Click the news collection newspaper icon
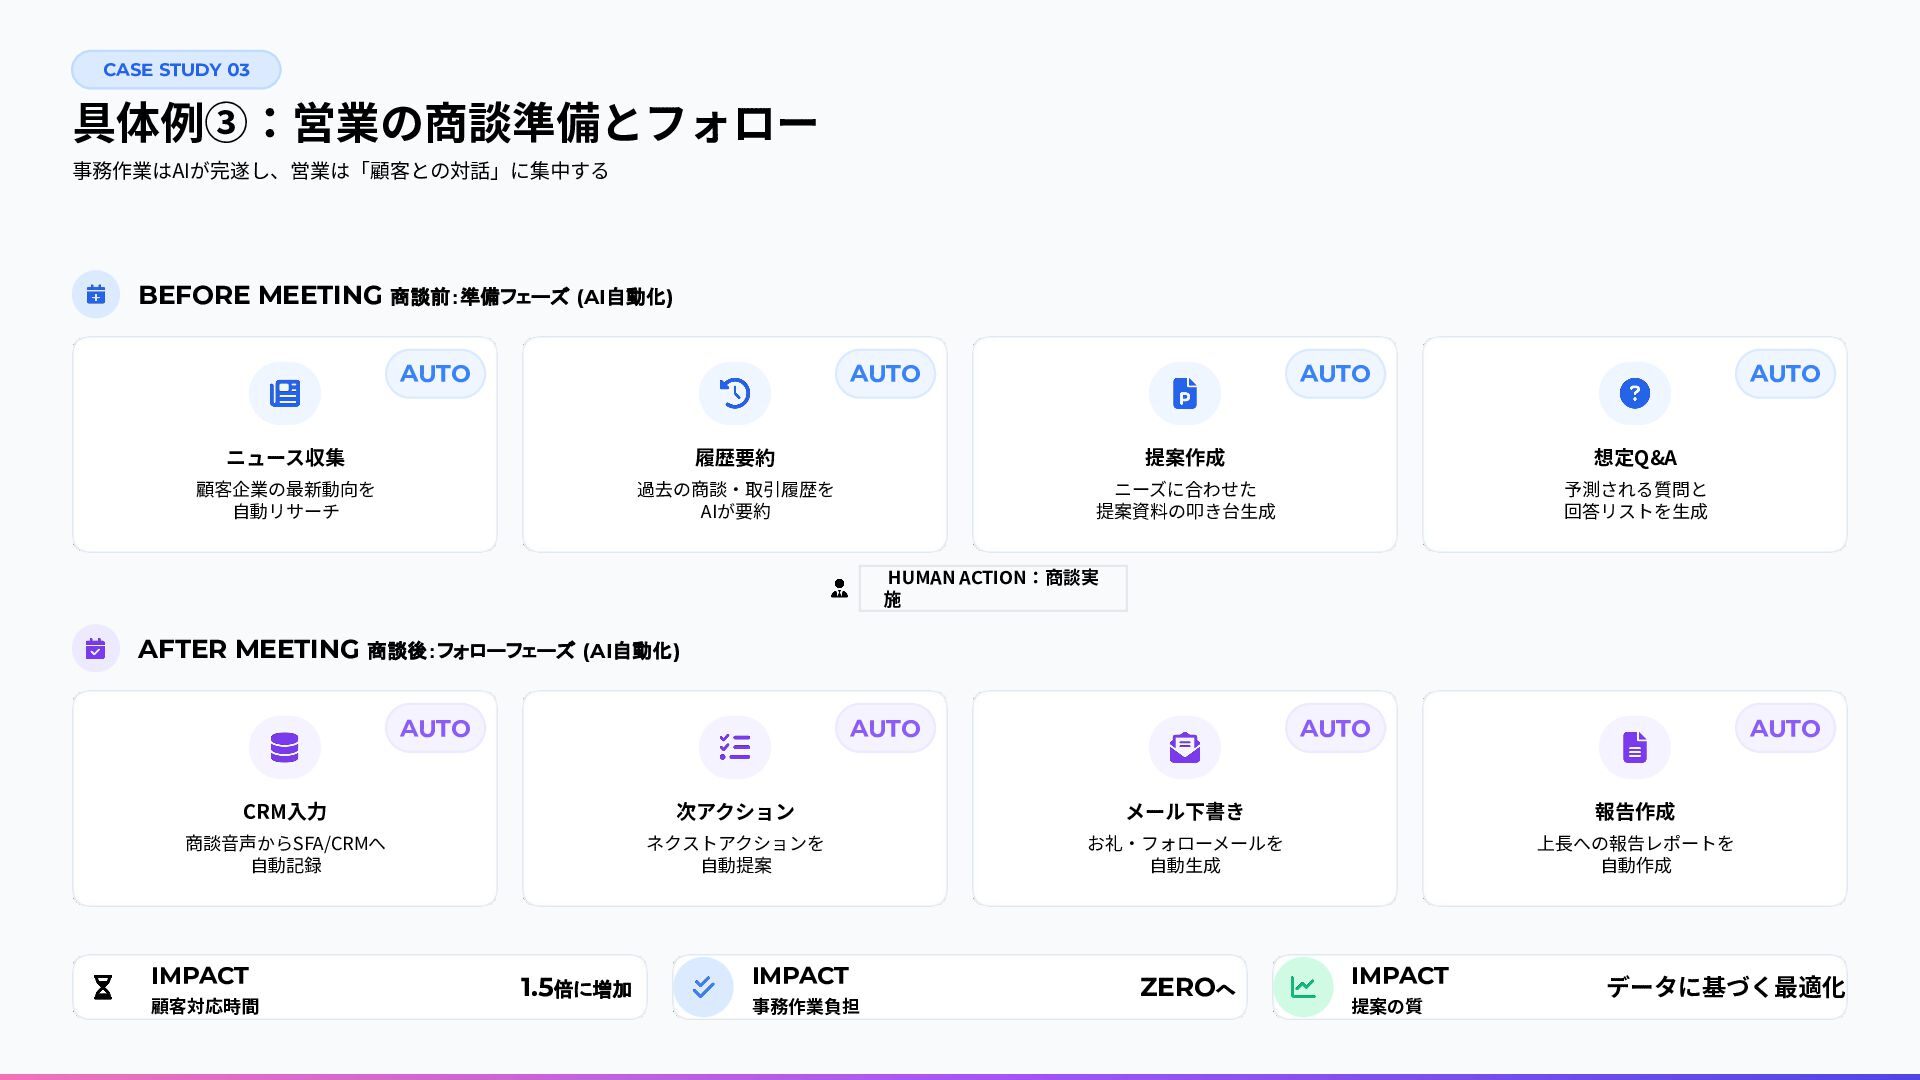The width and height of the screenshot is (1920, 1080). (x=285, y=393)
